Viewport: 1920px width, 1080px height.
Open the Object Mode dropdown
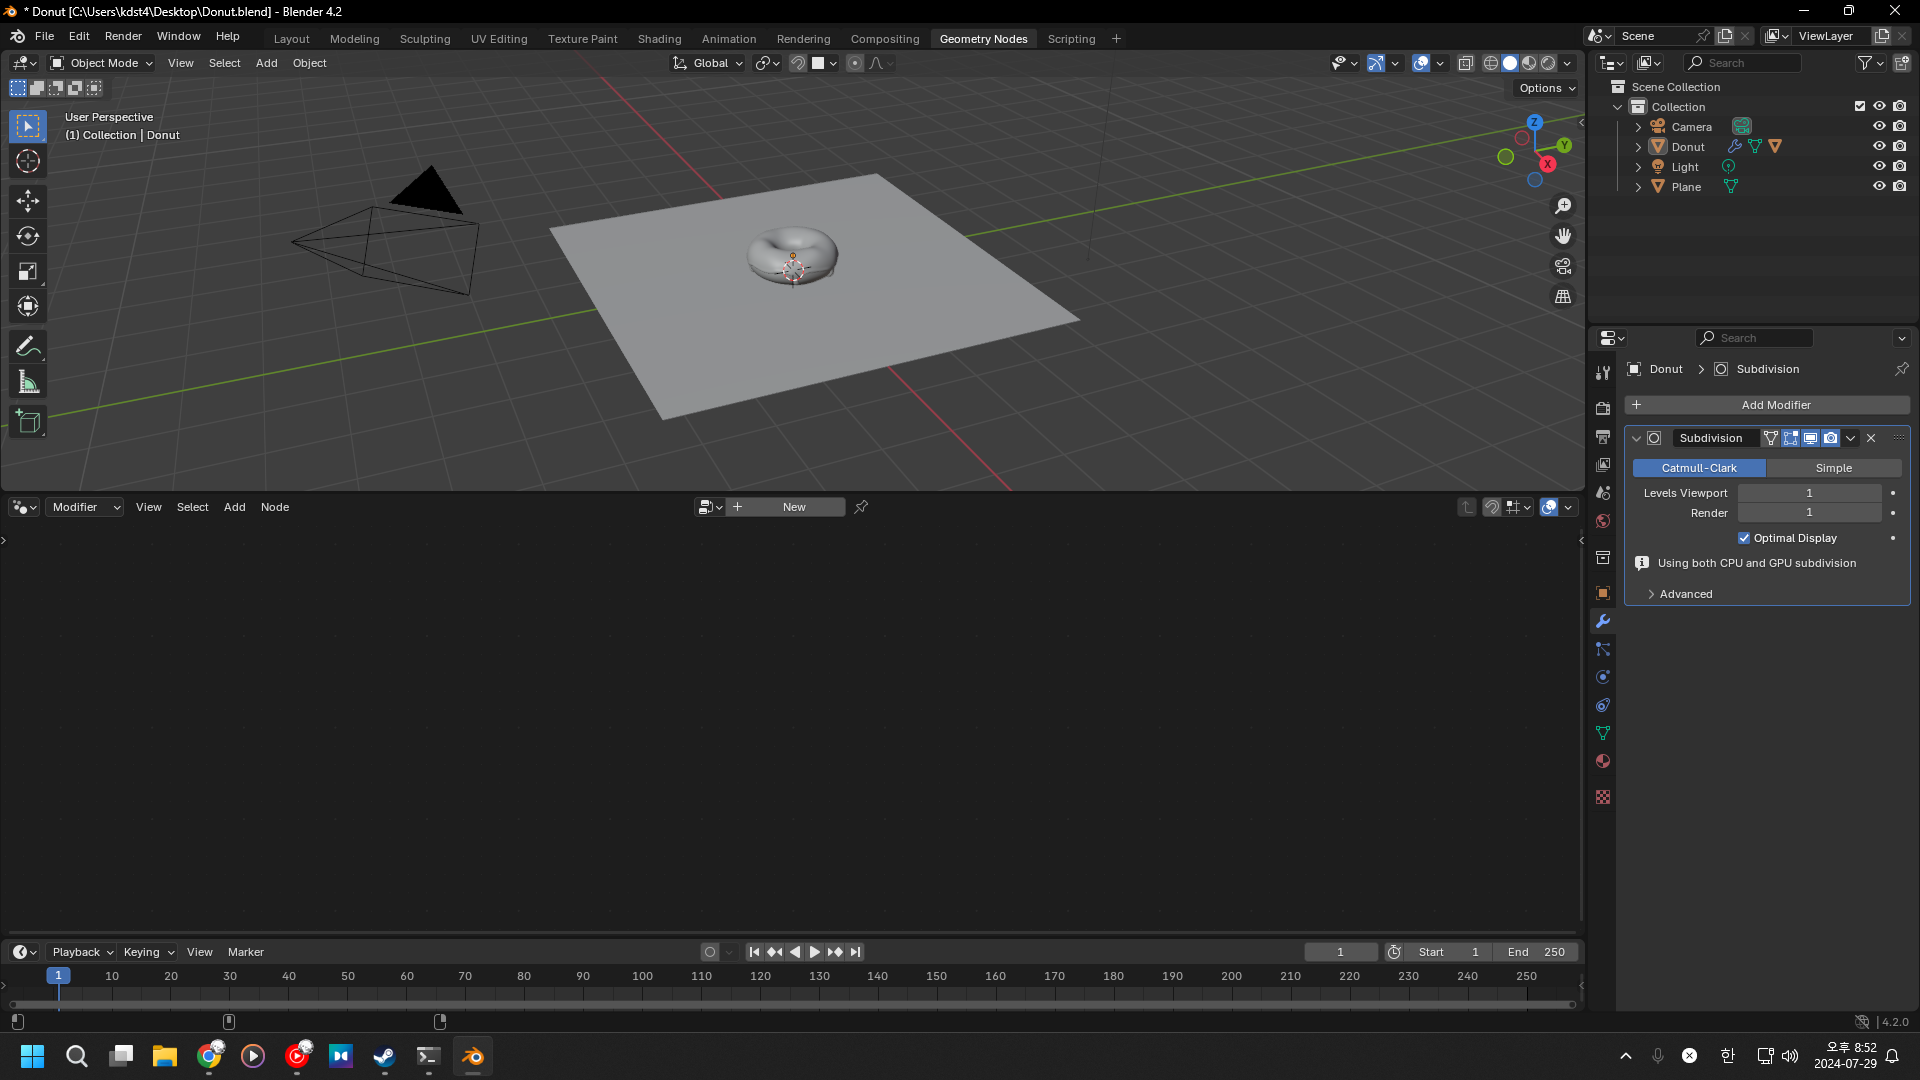pyautogui.click(x=102, y=63)
